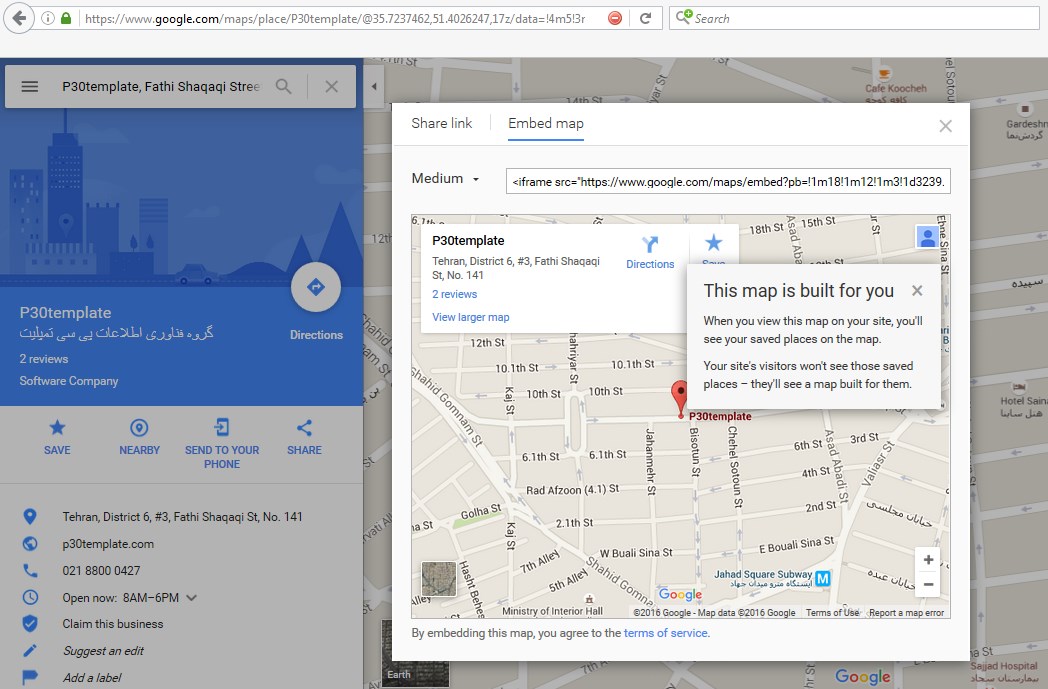Reload the page
This screenshot has width=1048, height=689.
(x=645, y=18)
